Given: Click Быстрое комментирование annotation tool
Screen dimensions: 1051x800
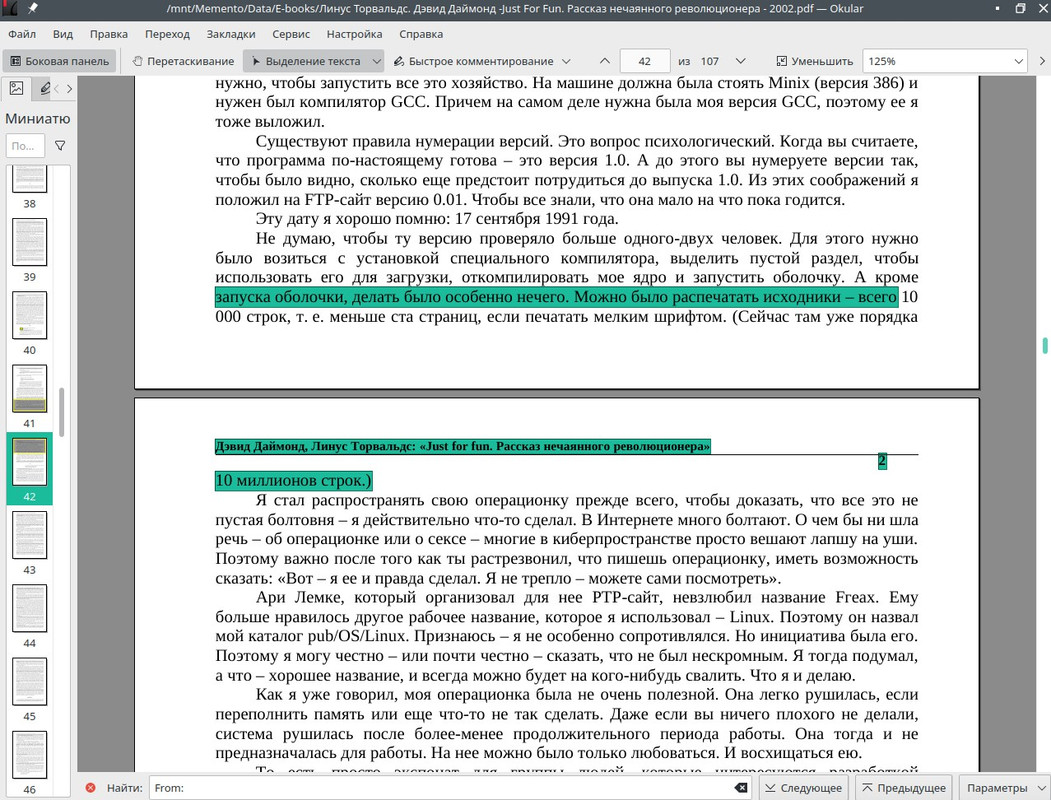Looking at the screenshot, I should 473,61.
